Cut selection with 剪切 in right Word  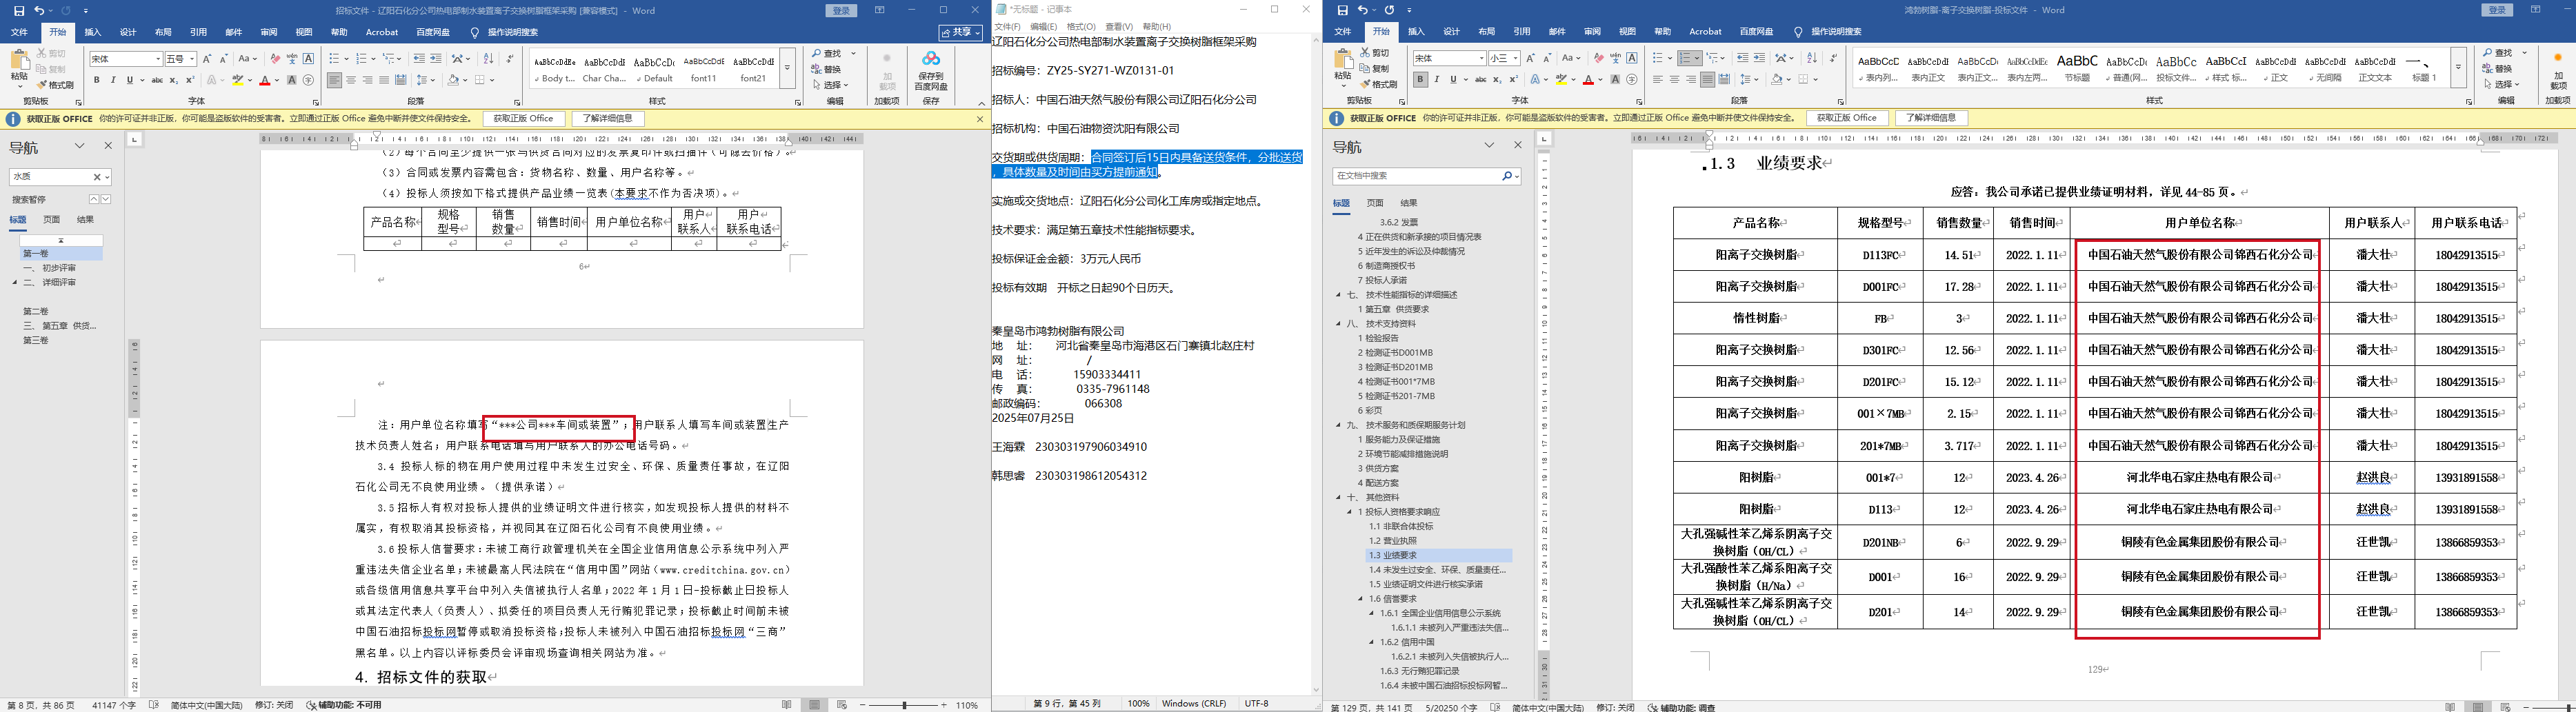pos(1375,53)
